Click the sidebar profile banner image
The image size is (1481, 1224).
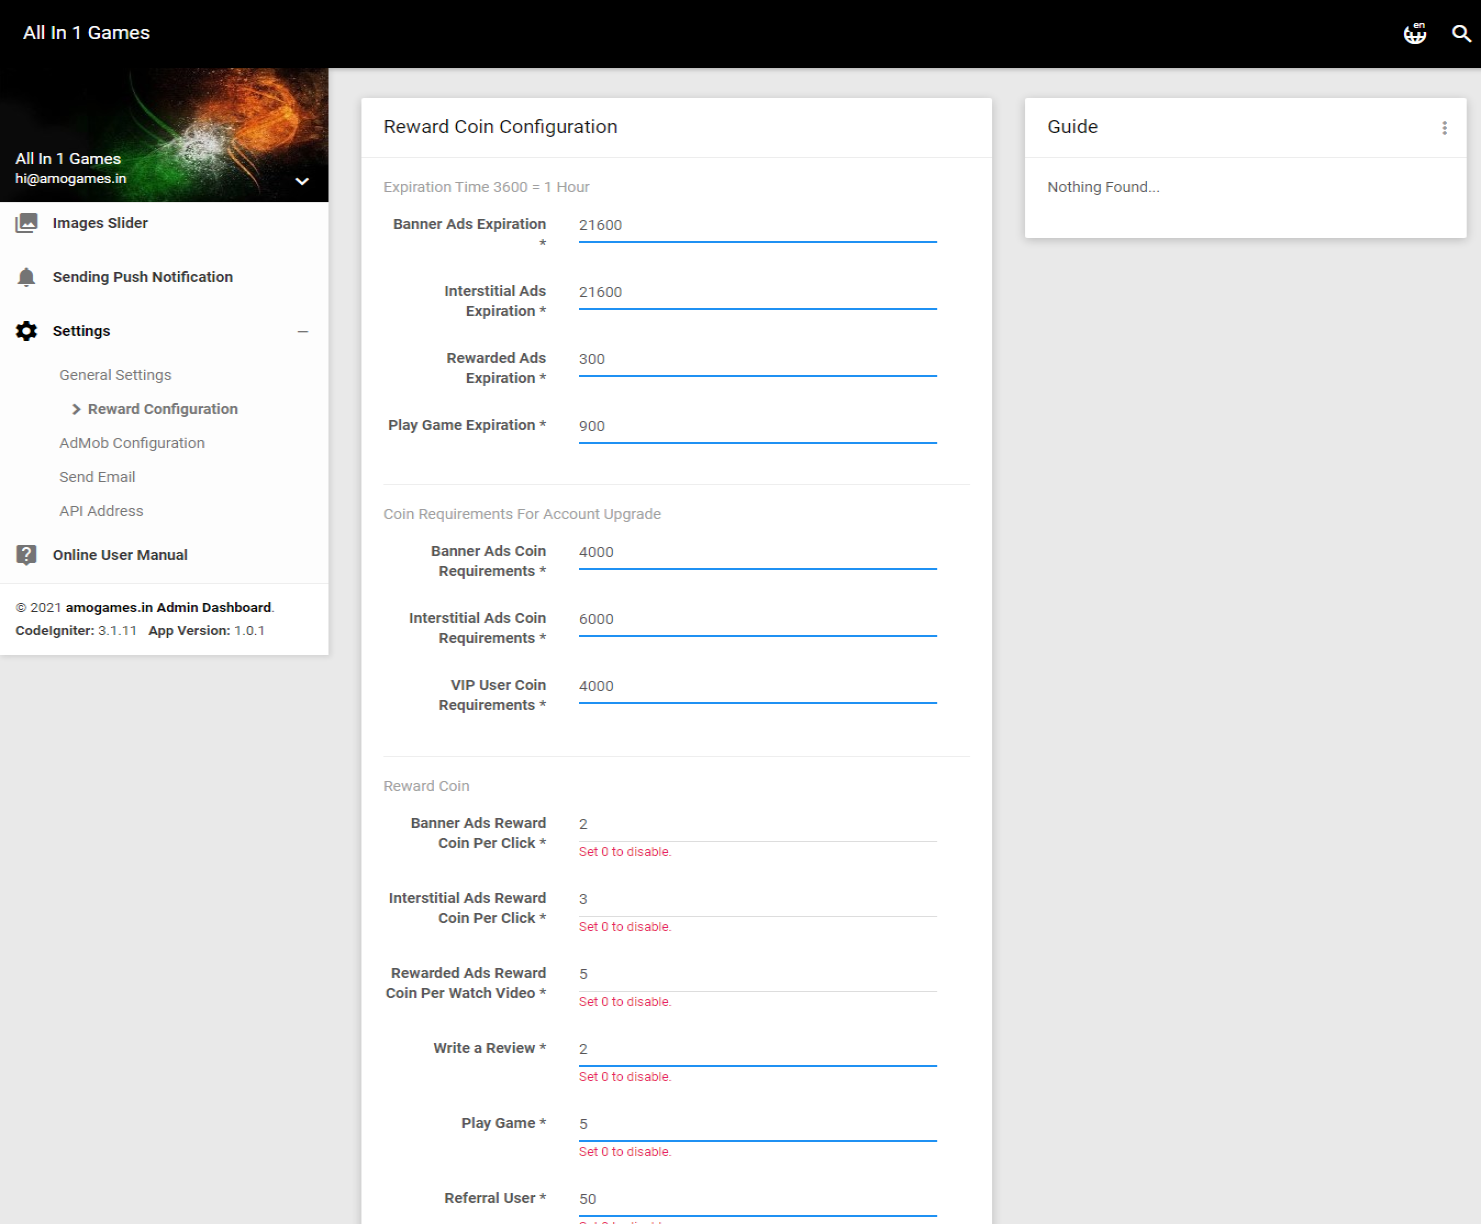click(164, 135)
